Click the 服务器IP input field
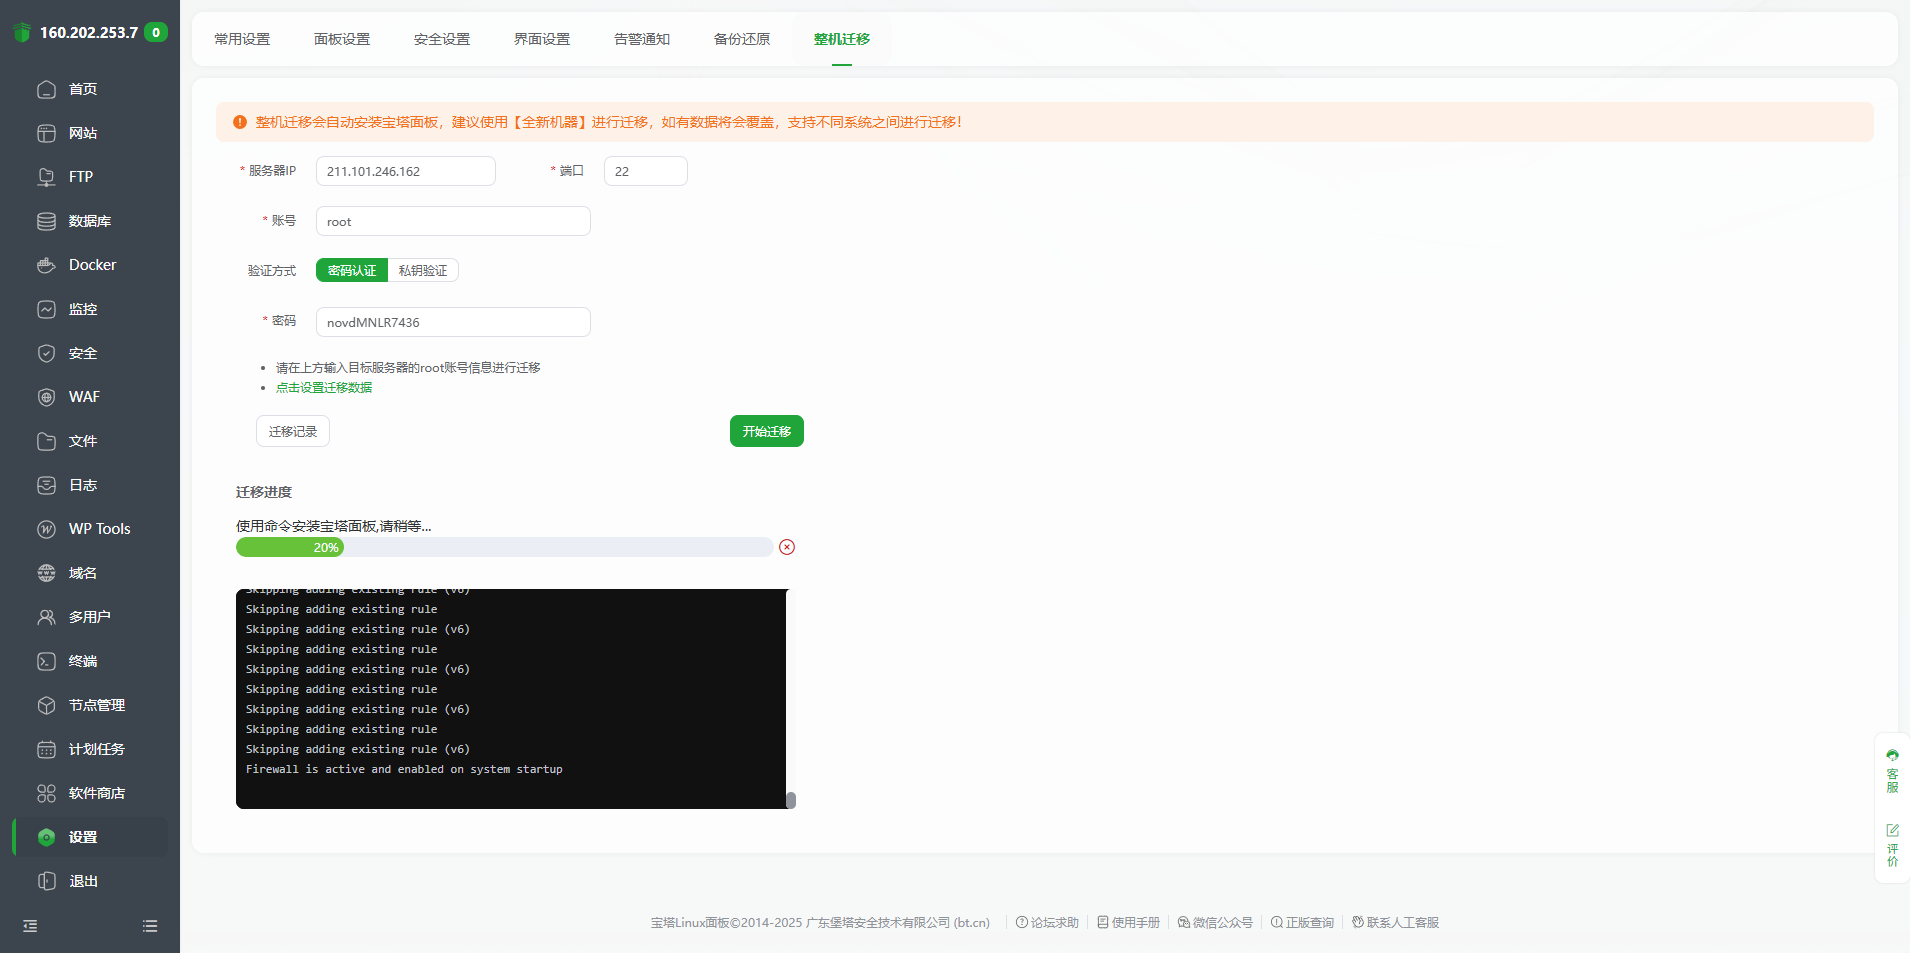Viewport: 1920px width, 953px height. [x=404, y=171]
